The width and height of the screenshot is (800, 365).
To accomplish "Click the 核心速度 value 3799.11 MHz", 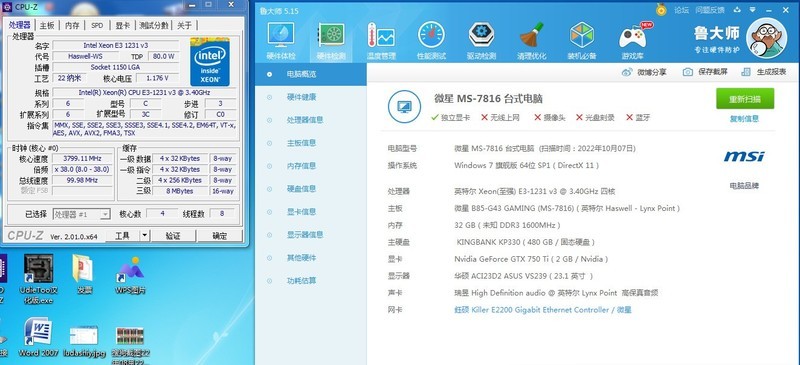I will (82, 158).
